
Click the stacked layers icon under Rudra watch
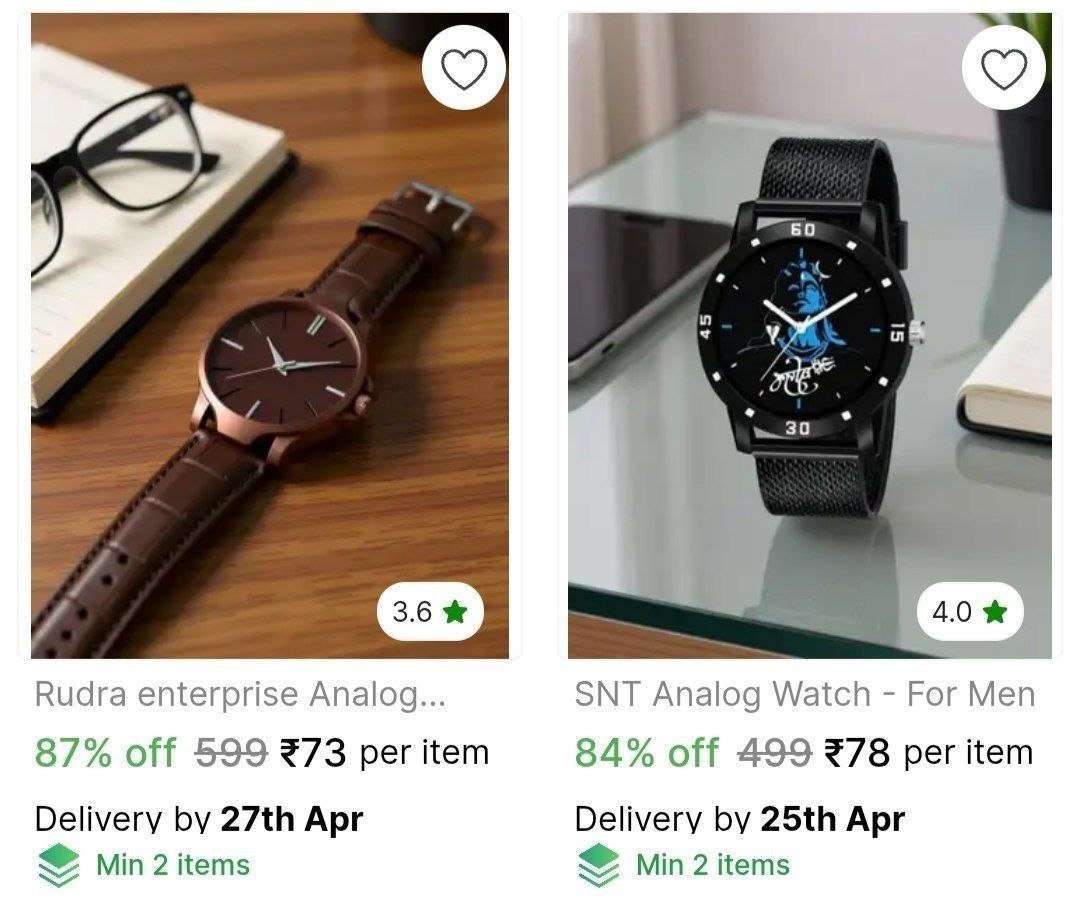(59, 865)
